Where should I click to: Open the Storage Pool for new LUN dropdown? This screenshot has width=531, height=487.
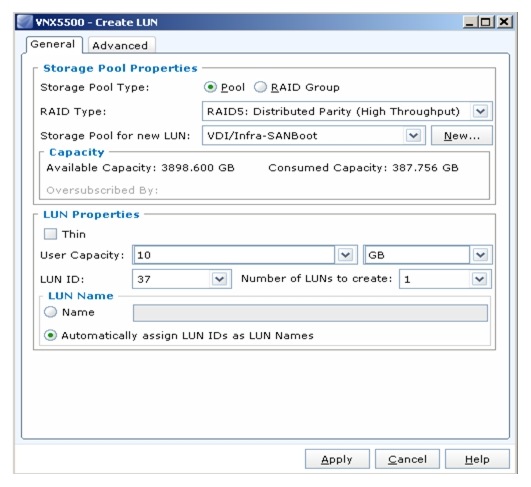coord(413,135)
